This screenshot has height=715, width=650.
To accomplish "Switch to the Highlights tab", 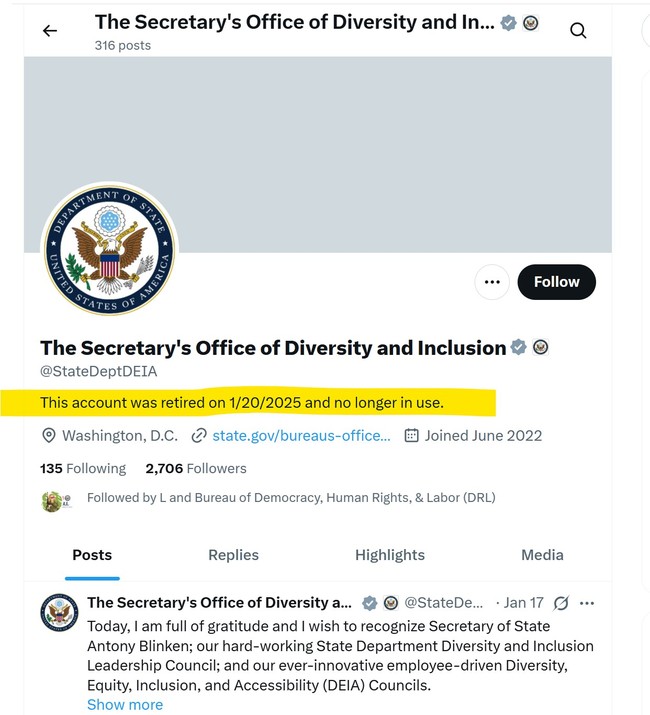I will (x=390, y=555).
